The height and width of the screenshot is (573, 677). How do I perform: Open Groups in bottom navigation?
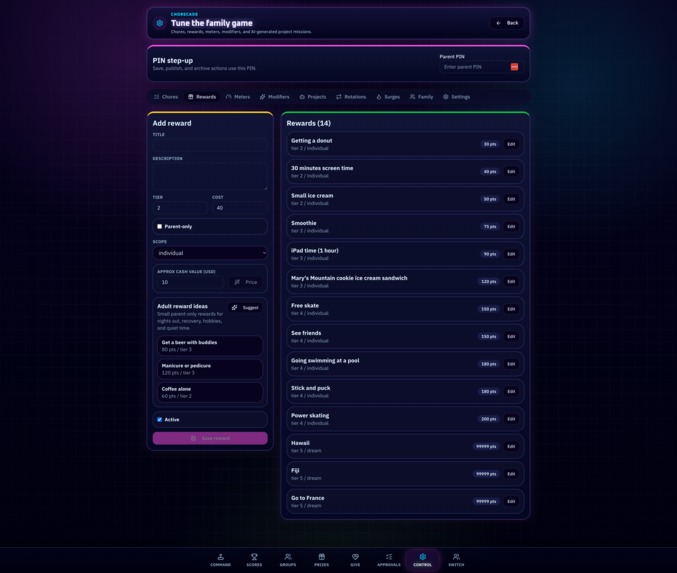(288, 560)
